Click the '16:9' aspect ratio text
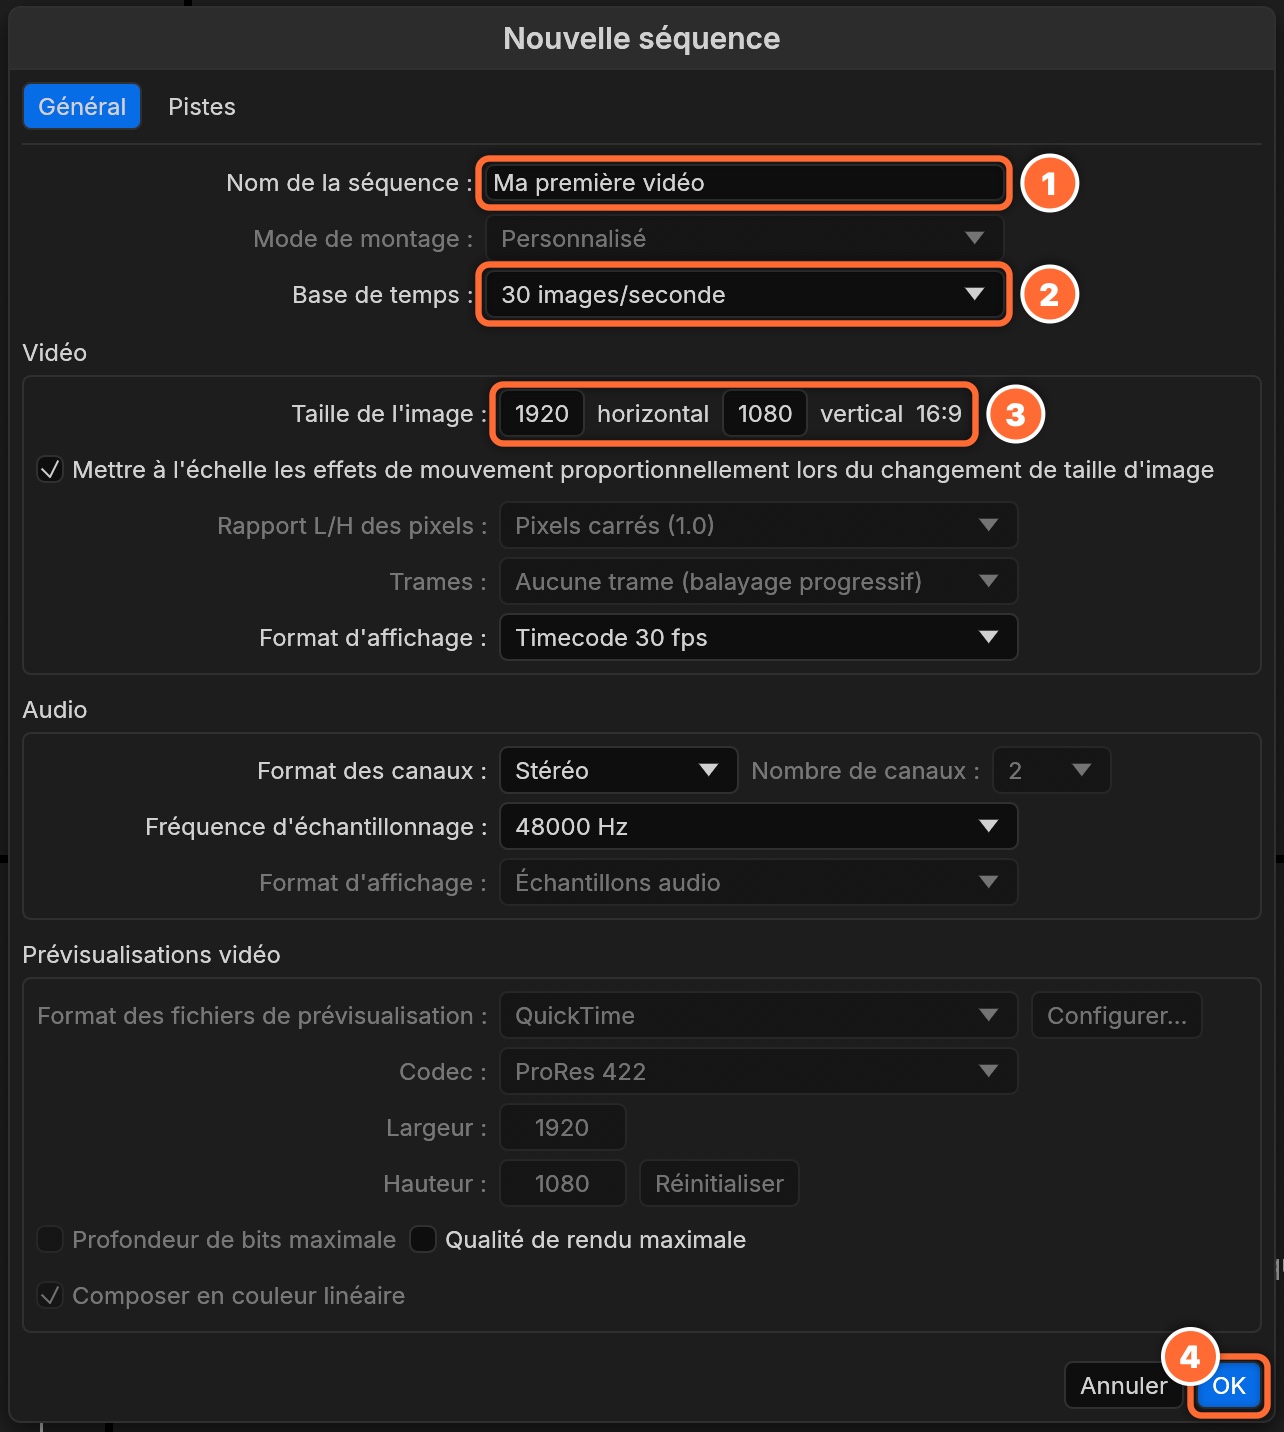The width and height of the screenshot is (1284, 1432). [x=939, y=414]
